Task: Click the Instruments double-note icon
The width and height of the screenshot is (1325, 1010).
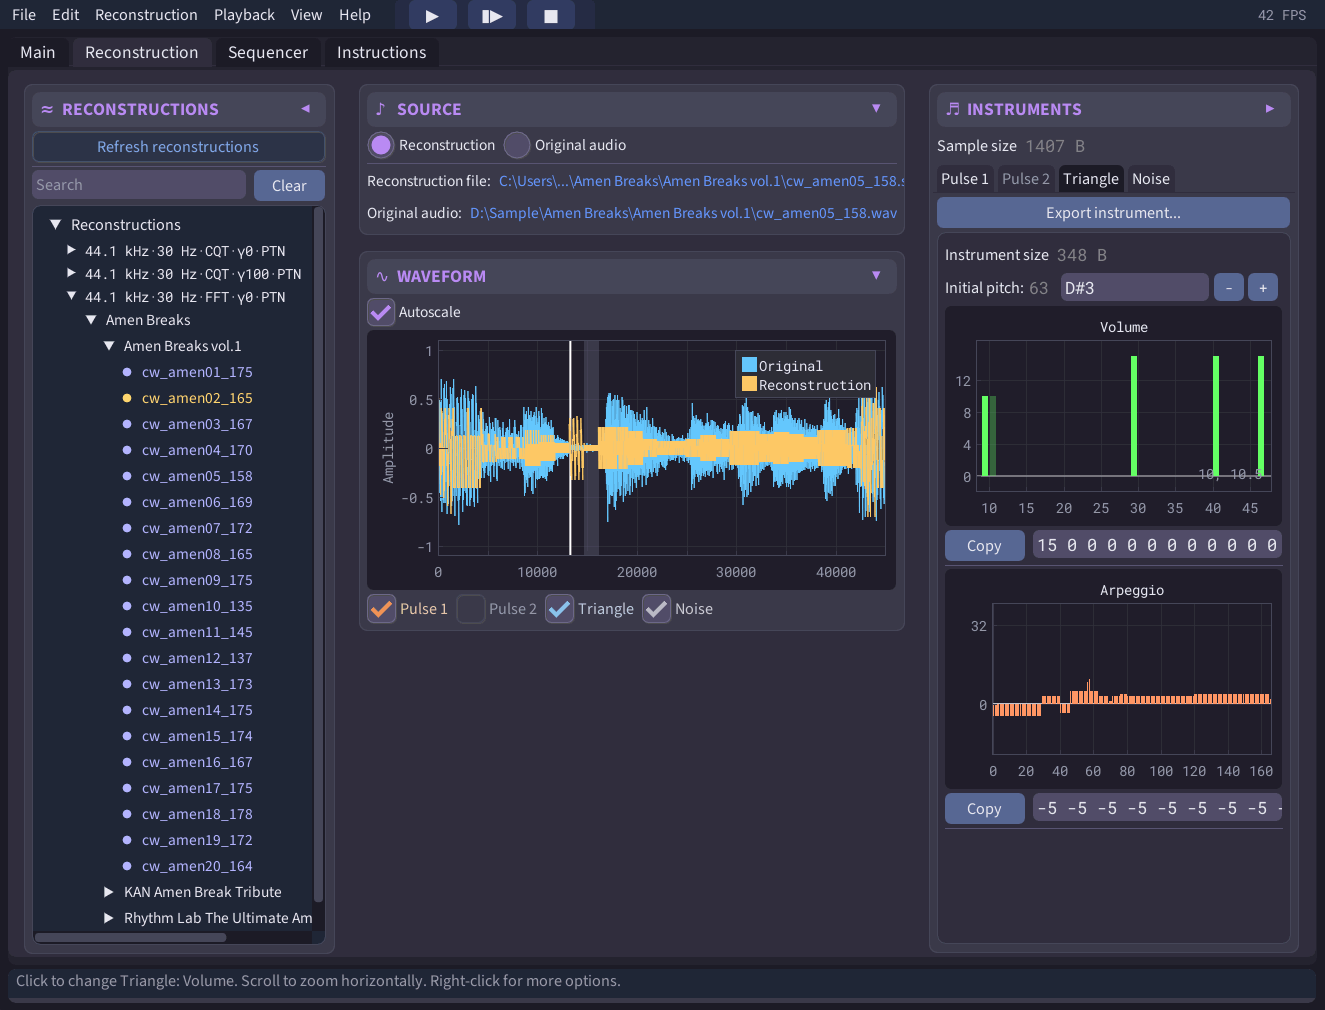Action: point(952,109)
